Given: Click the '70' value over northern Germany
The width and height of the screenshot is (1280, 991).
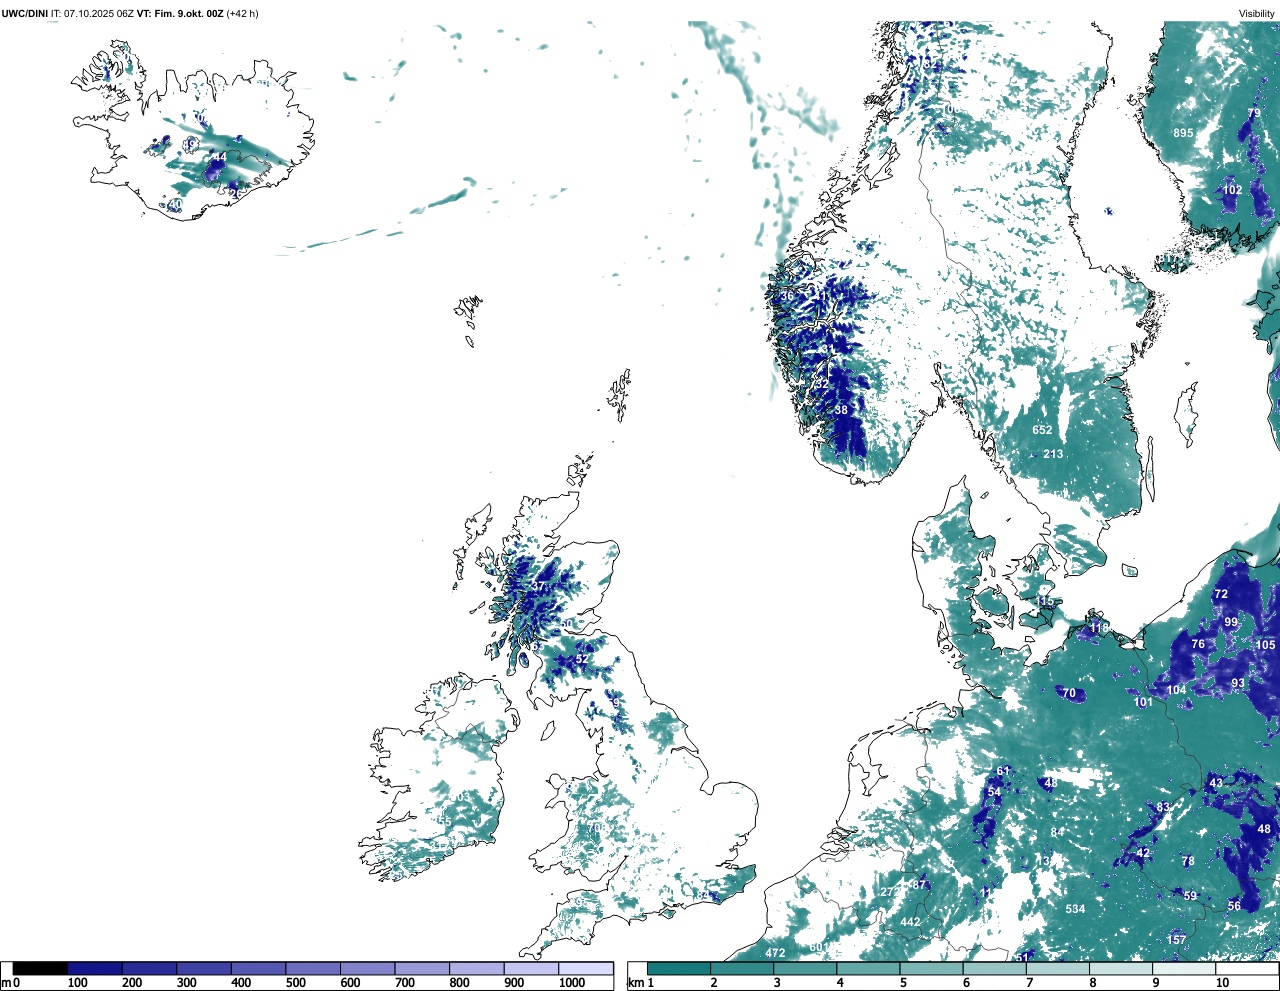Looking at the screenshot, I should click(x=1069, y=693).
